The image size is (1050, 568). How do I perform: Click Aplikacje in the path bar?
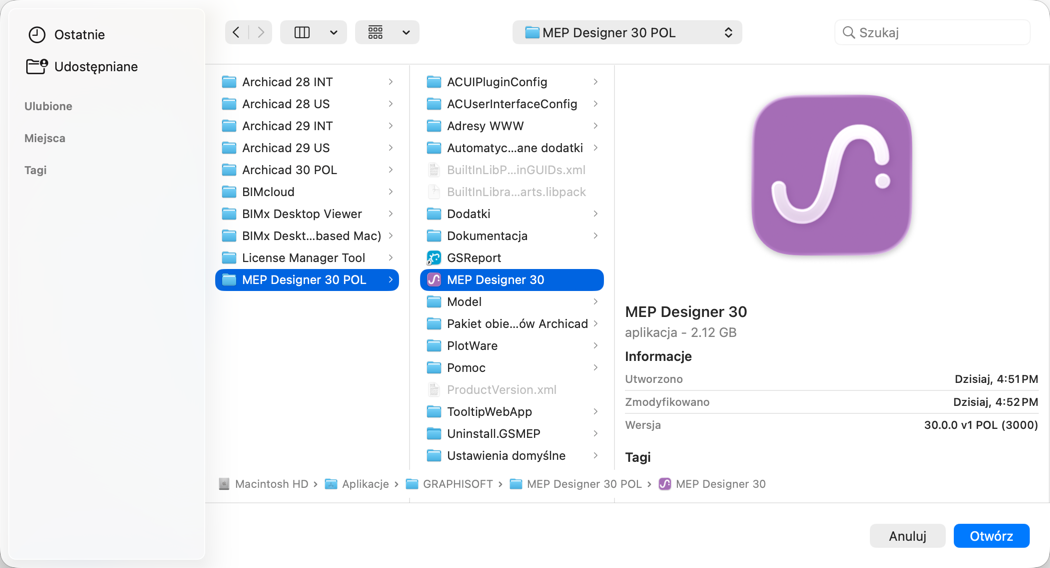click(x=365, y=484)
